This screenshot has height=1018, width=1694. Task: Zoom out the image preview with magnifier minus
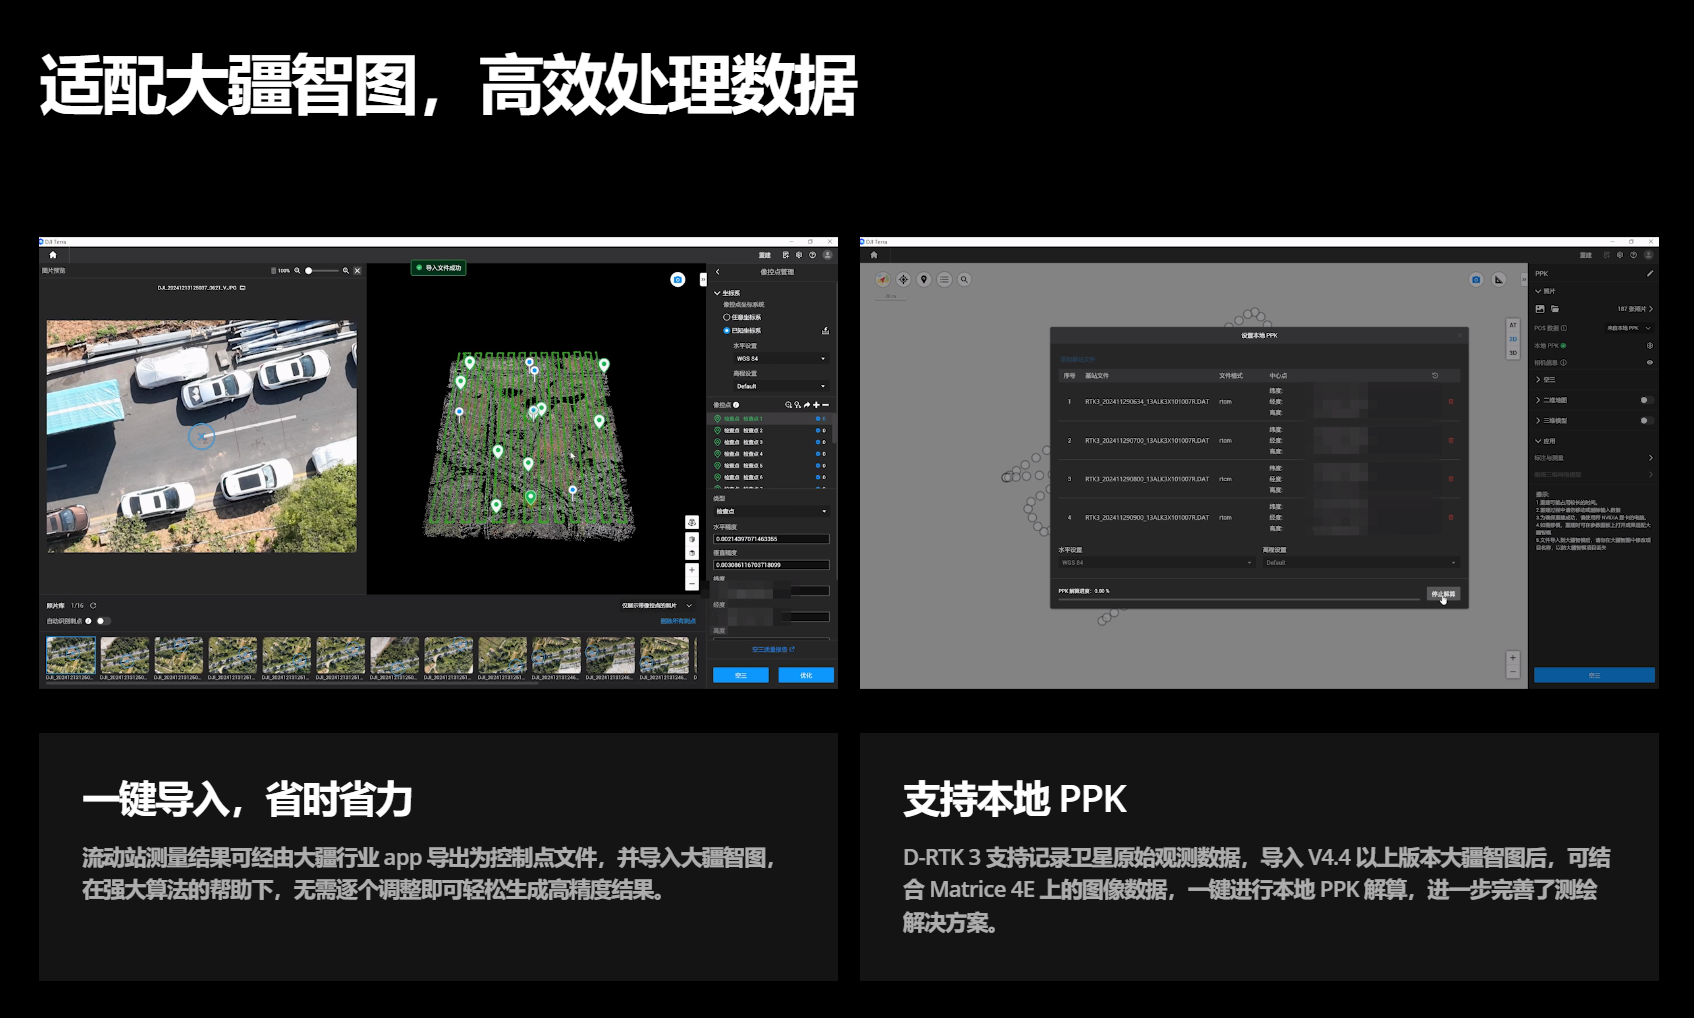point(297,271)
